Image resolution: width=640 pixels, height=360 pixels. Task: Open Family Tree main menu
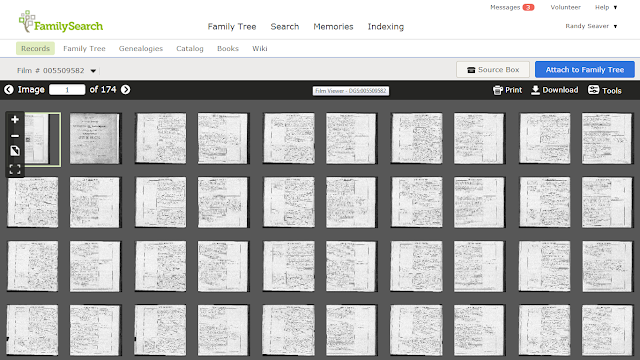coord(232,27)
